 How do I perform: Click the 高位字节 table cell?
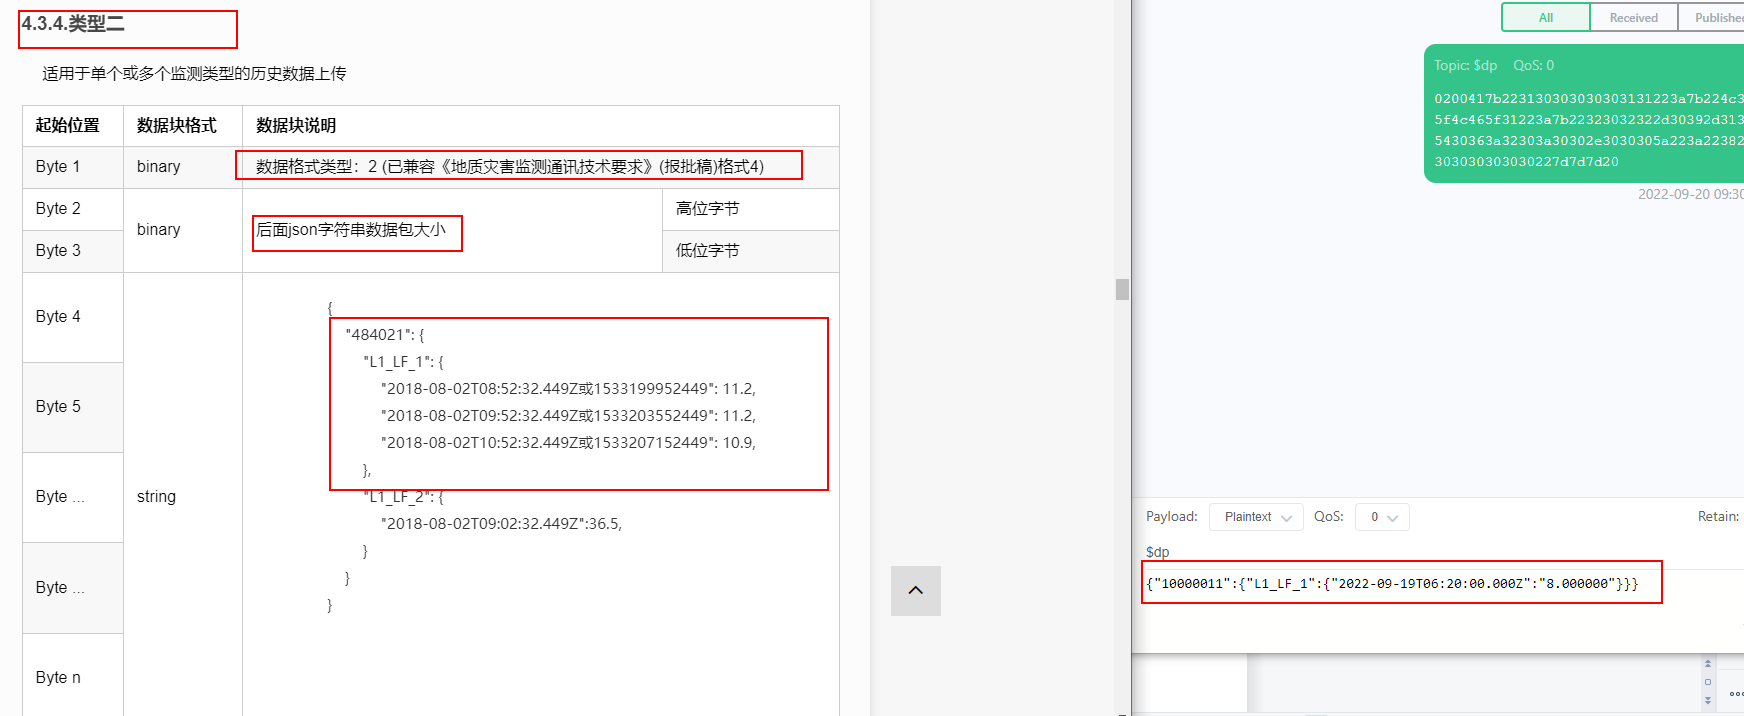click(750, 209)
